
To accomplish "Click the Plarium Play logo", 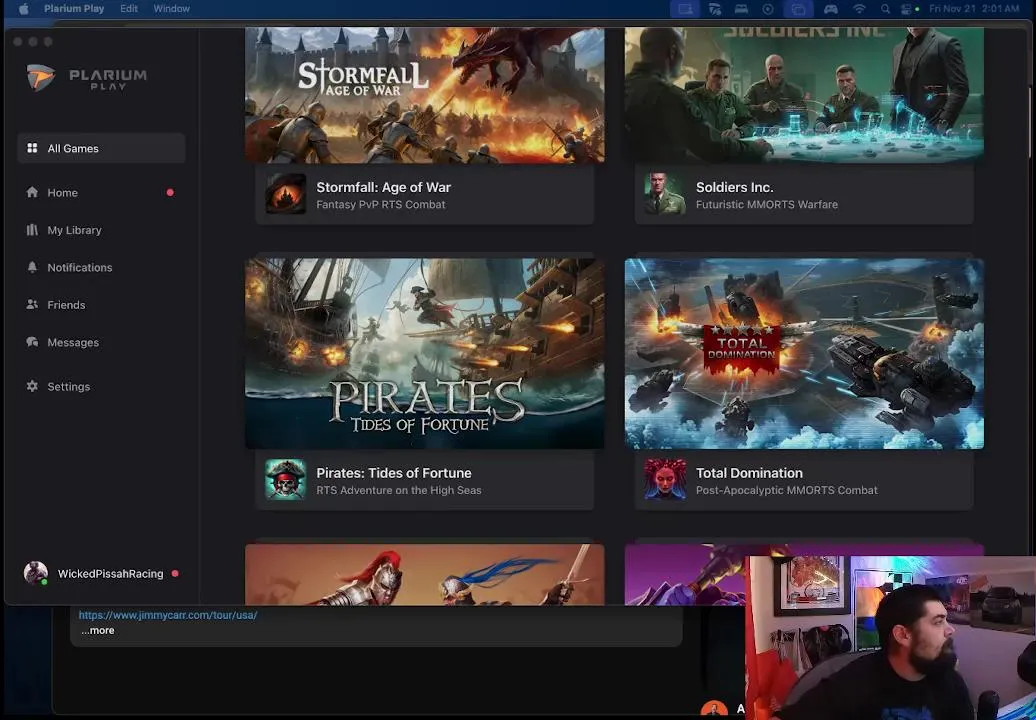I will 87,78.
